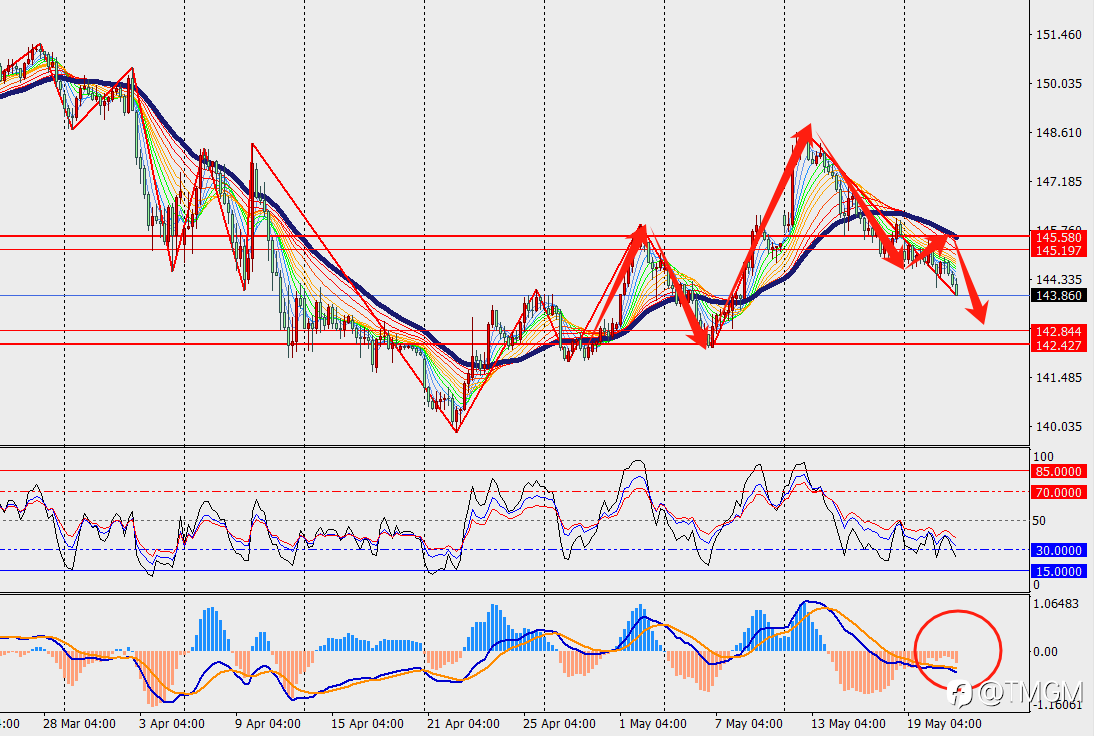Click the 21 Apr 04:00 time label
This screenshot has height=736, width=1095.
pos(463,723)
